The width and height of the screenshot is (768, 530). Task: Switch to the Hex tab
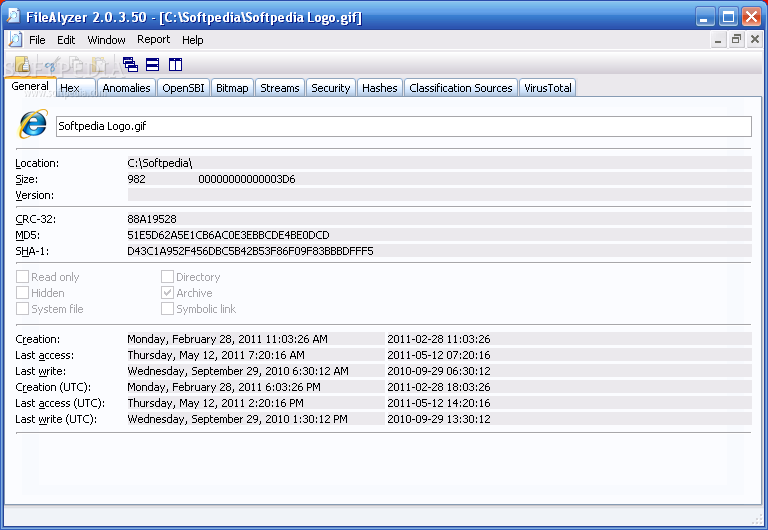point(76,88)
